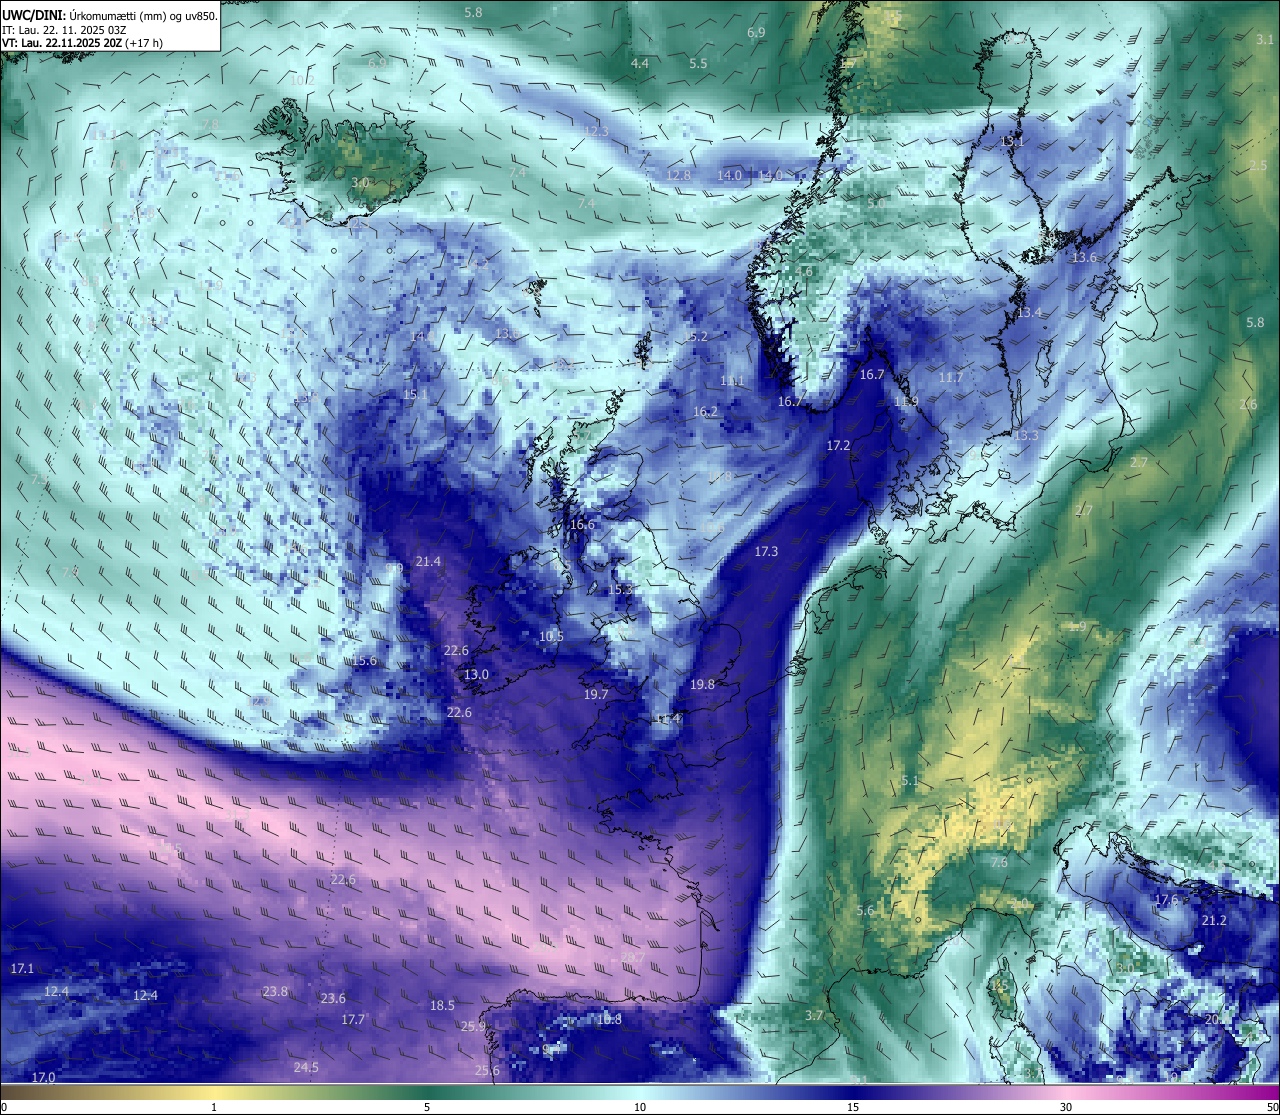Select the 'IT: Lau. 22. 11. 2025 03Z' line

point(64,30)
